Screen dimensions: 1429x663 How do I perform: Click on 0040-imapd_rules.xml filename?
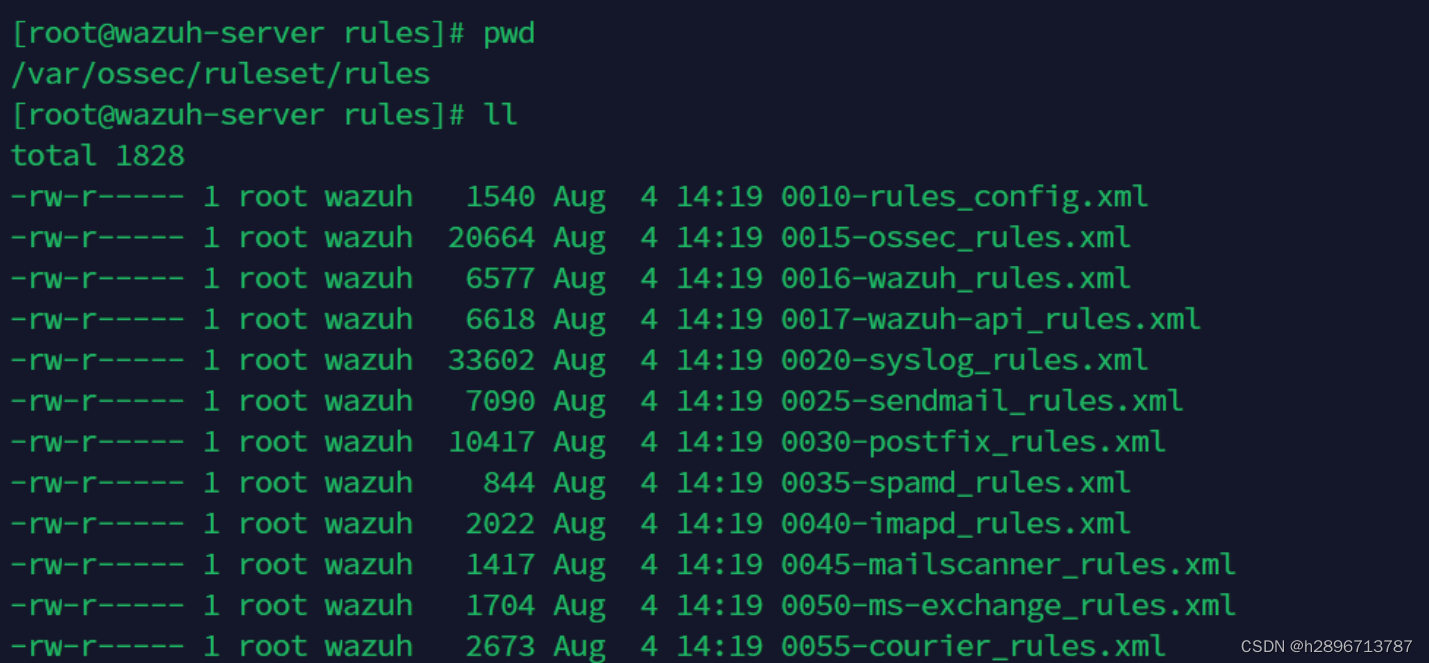coord(955,525)
